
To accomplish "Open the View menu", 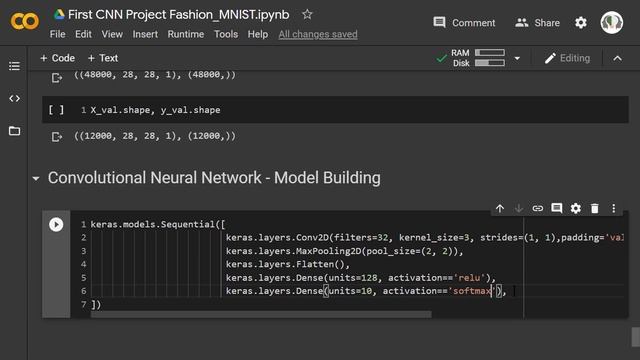I will click(112, 34).
